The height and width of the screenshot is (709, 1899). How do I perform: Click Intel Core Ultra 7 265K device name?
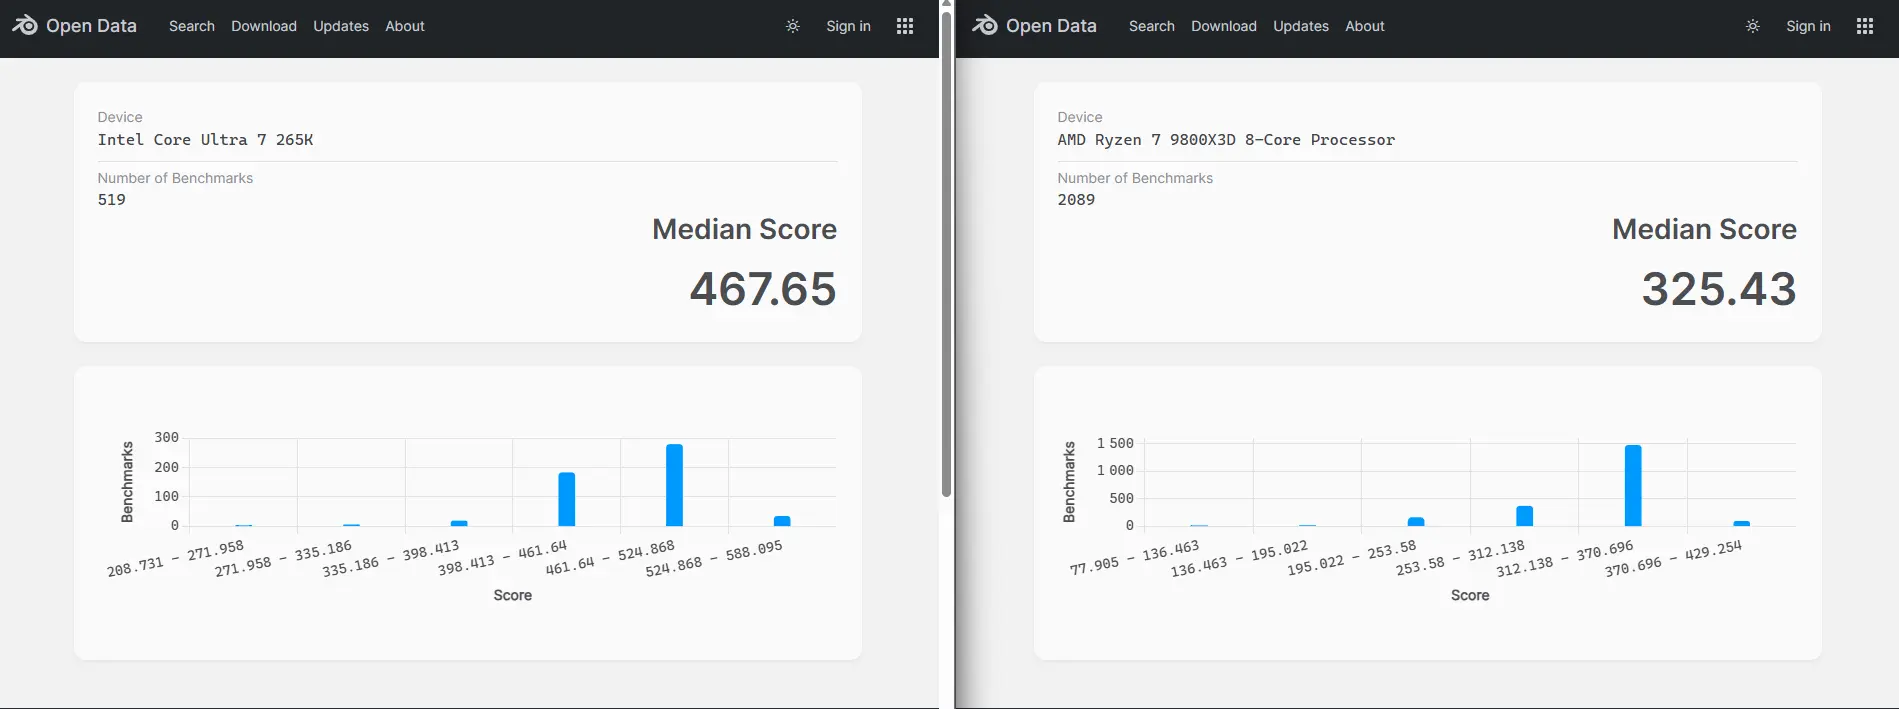(x=205, y=140)
